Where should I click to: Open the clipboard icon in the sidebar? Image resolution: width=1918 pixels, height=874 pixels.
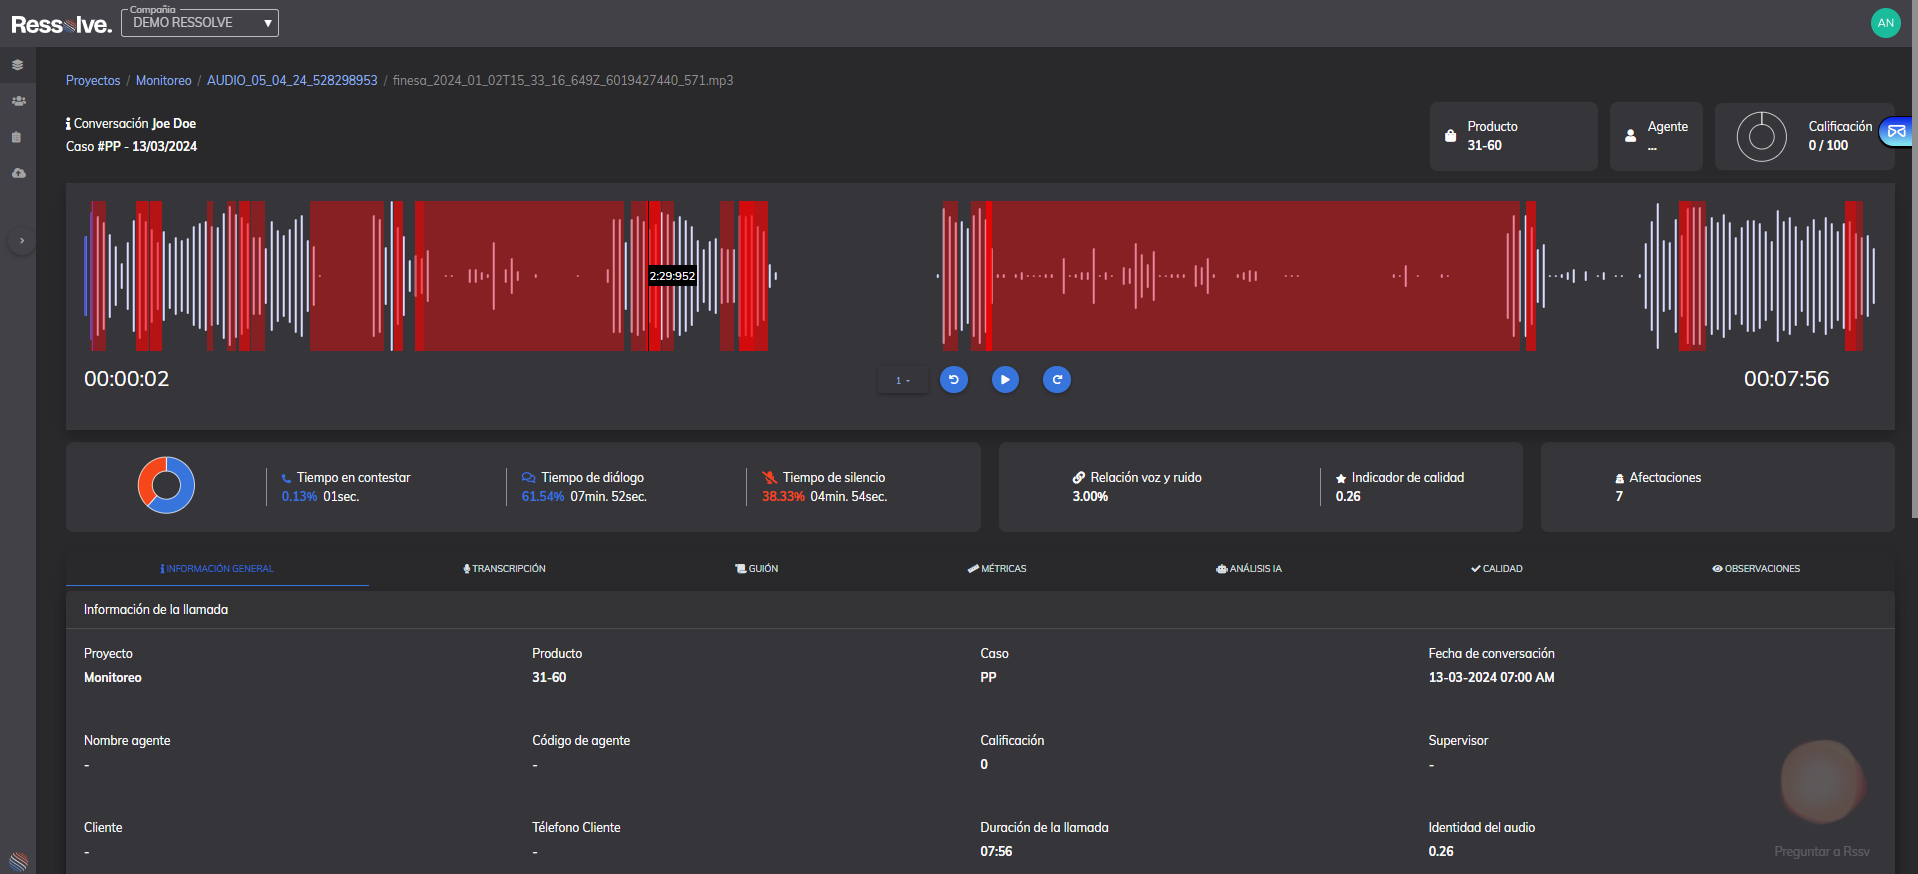click(x=17, y=137)
